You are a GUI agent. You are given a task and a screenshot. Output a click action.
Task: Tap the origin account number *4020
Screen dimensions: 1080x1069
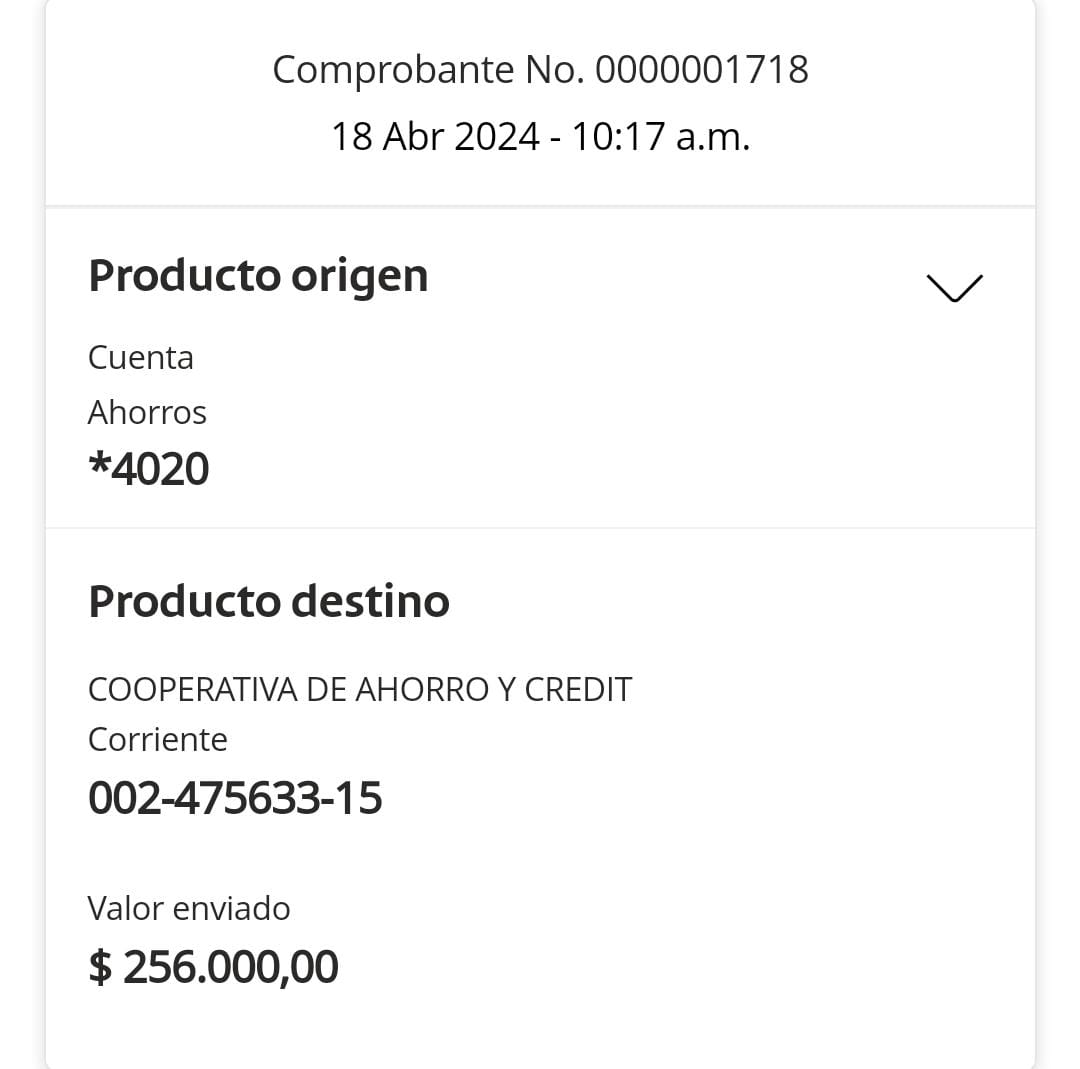149,468
